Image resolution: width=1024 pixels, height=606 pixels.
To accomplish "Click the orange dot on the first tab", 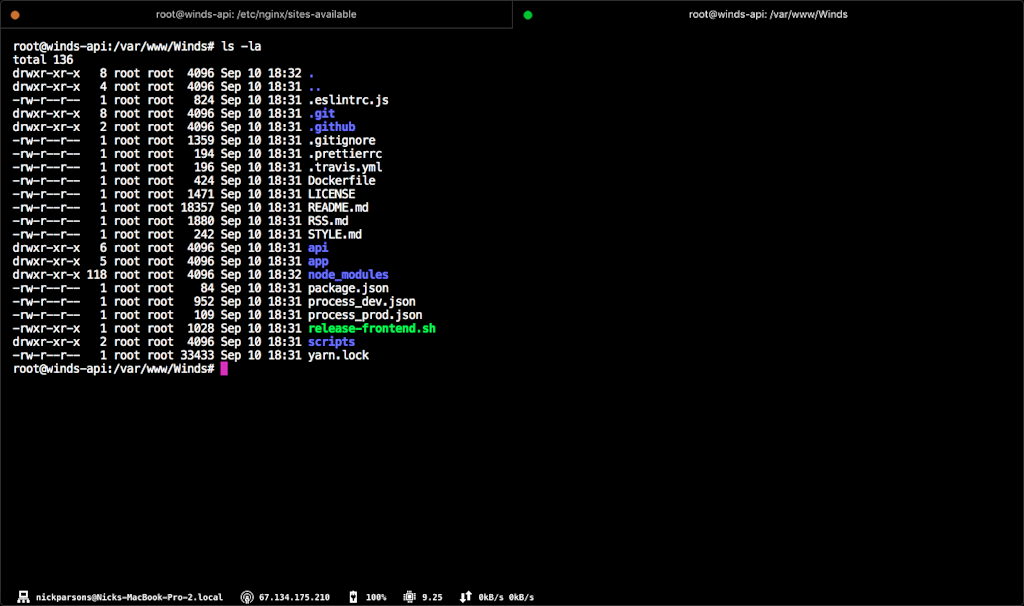I will pos(15,15).
